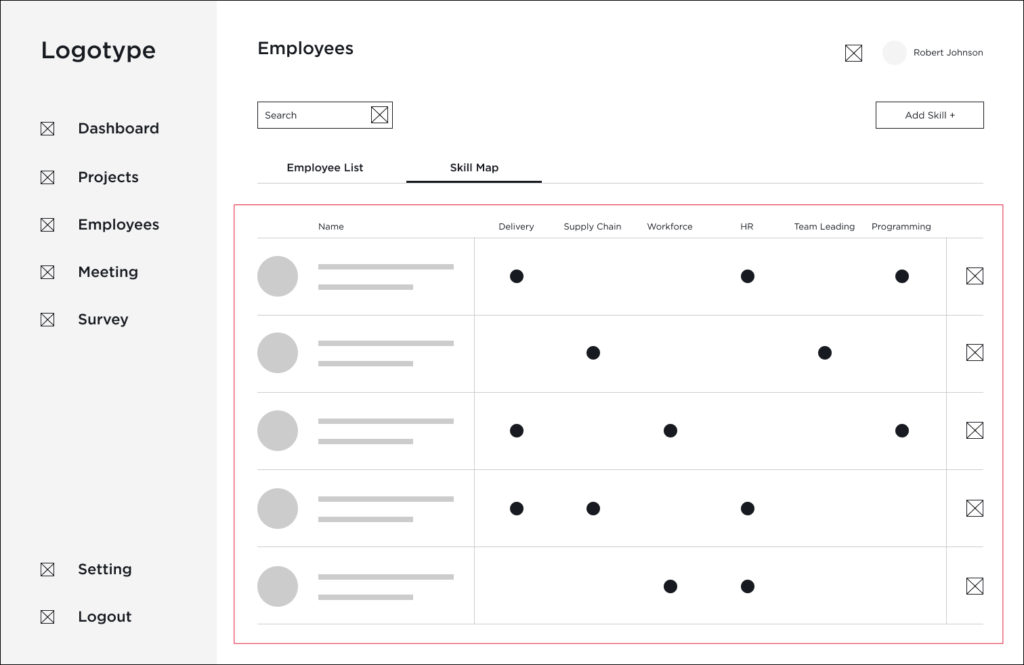The width and height of the screenshot is (1024, 665).
Task: Toggle Team Leading dot for second employee
Action: point(824,353)
